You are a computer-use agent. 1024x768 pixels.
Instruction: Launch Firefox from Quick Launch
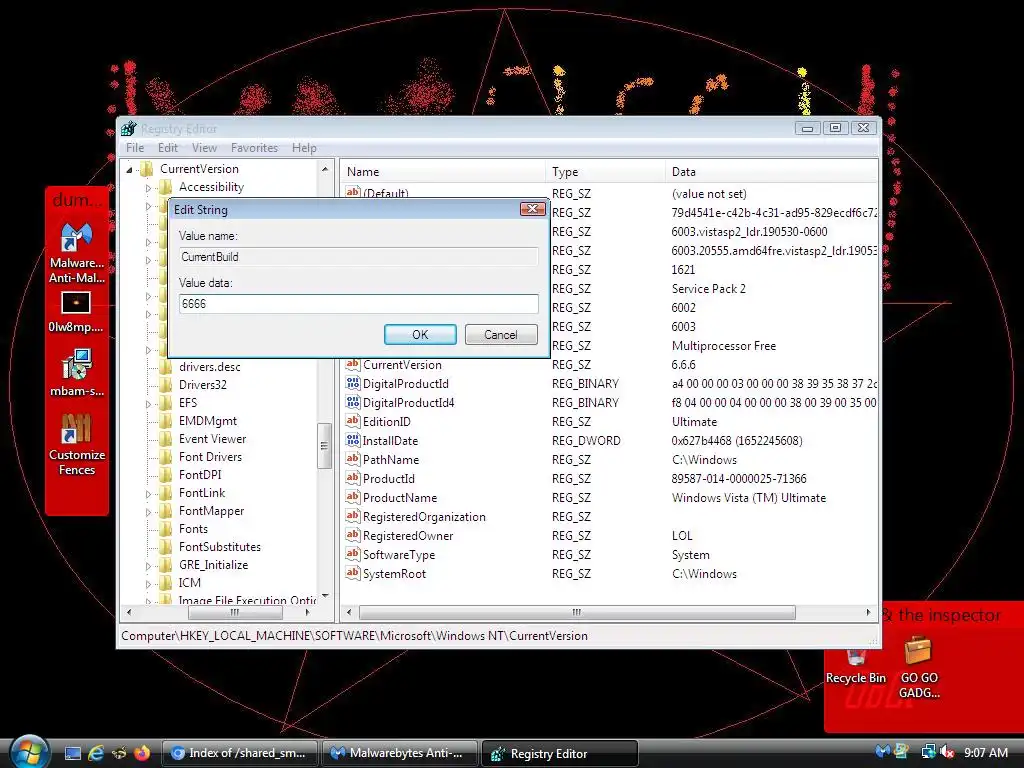click(x=142, y=753)
